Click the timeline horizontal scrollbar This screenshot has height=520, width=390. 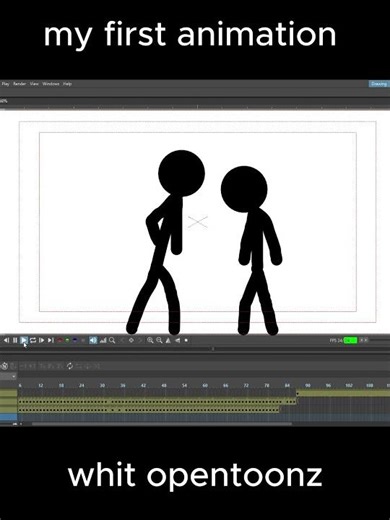click(162, 424)
